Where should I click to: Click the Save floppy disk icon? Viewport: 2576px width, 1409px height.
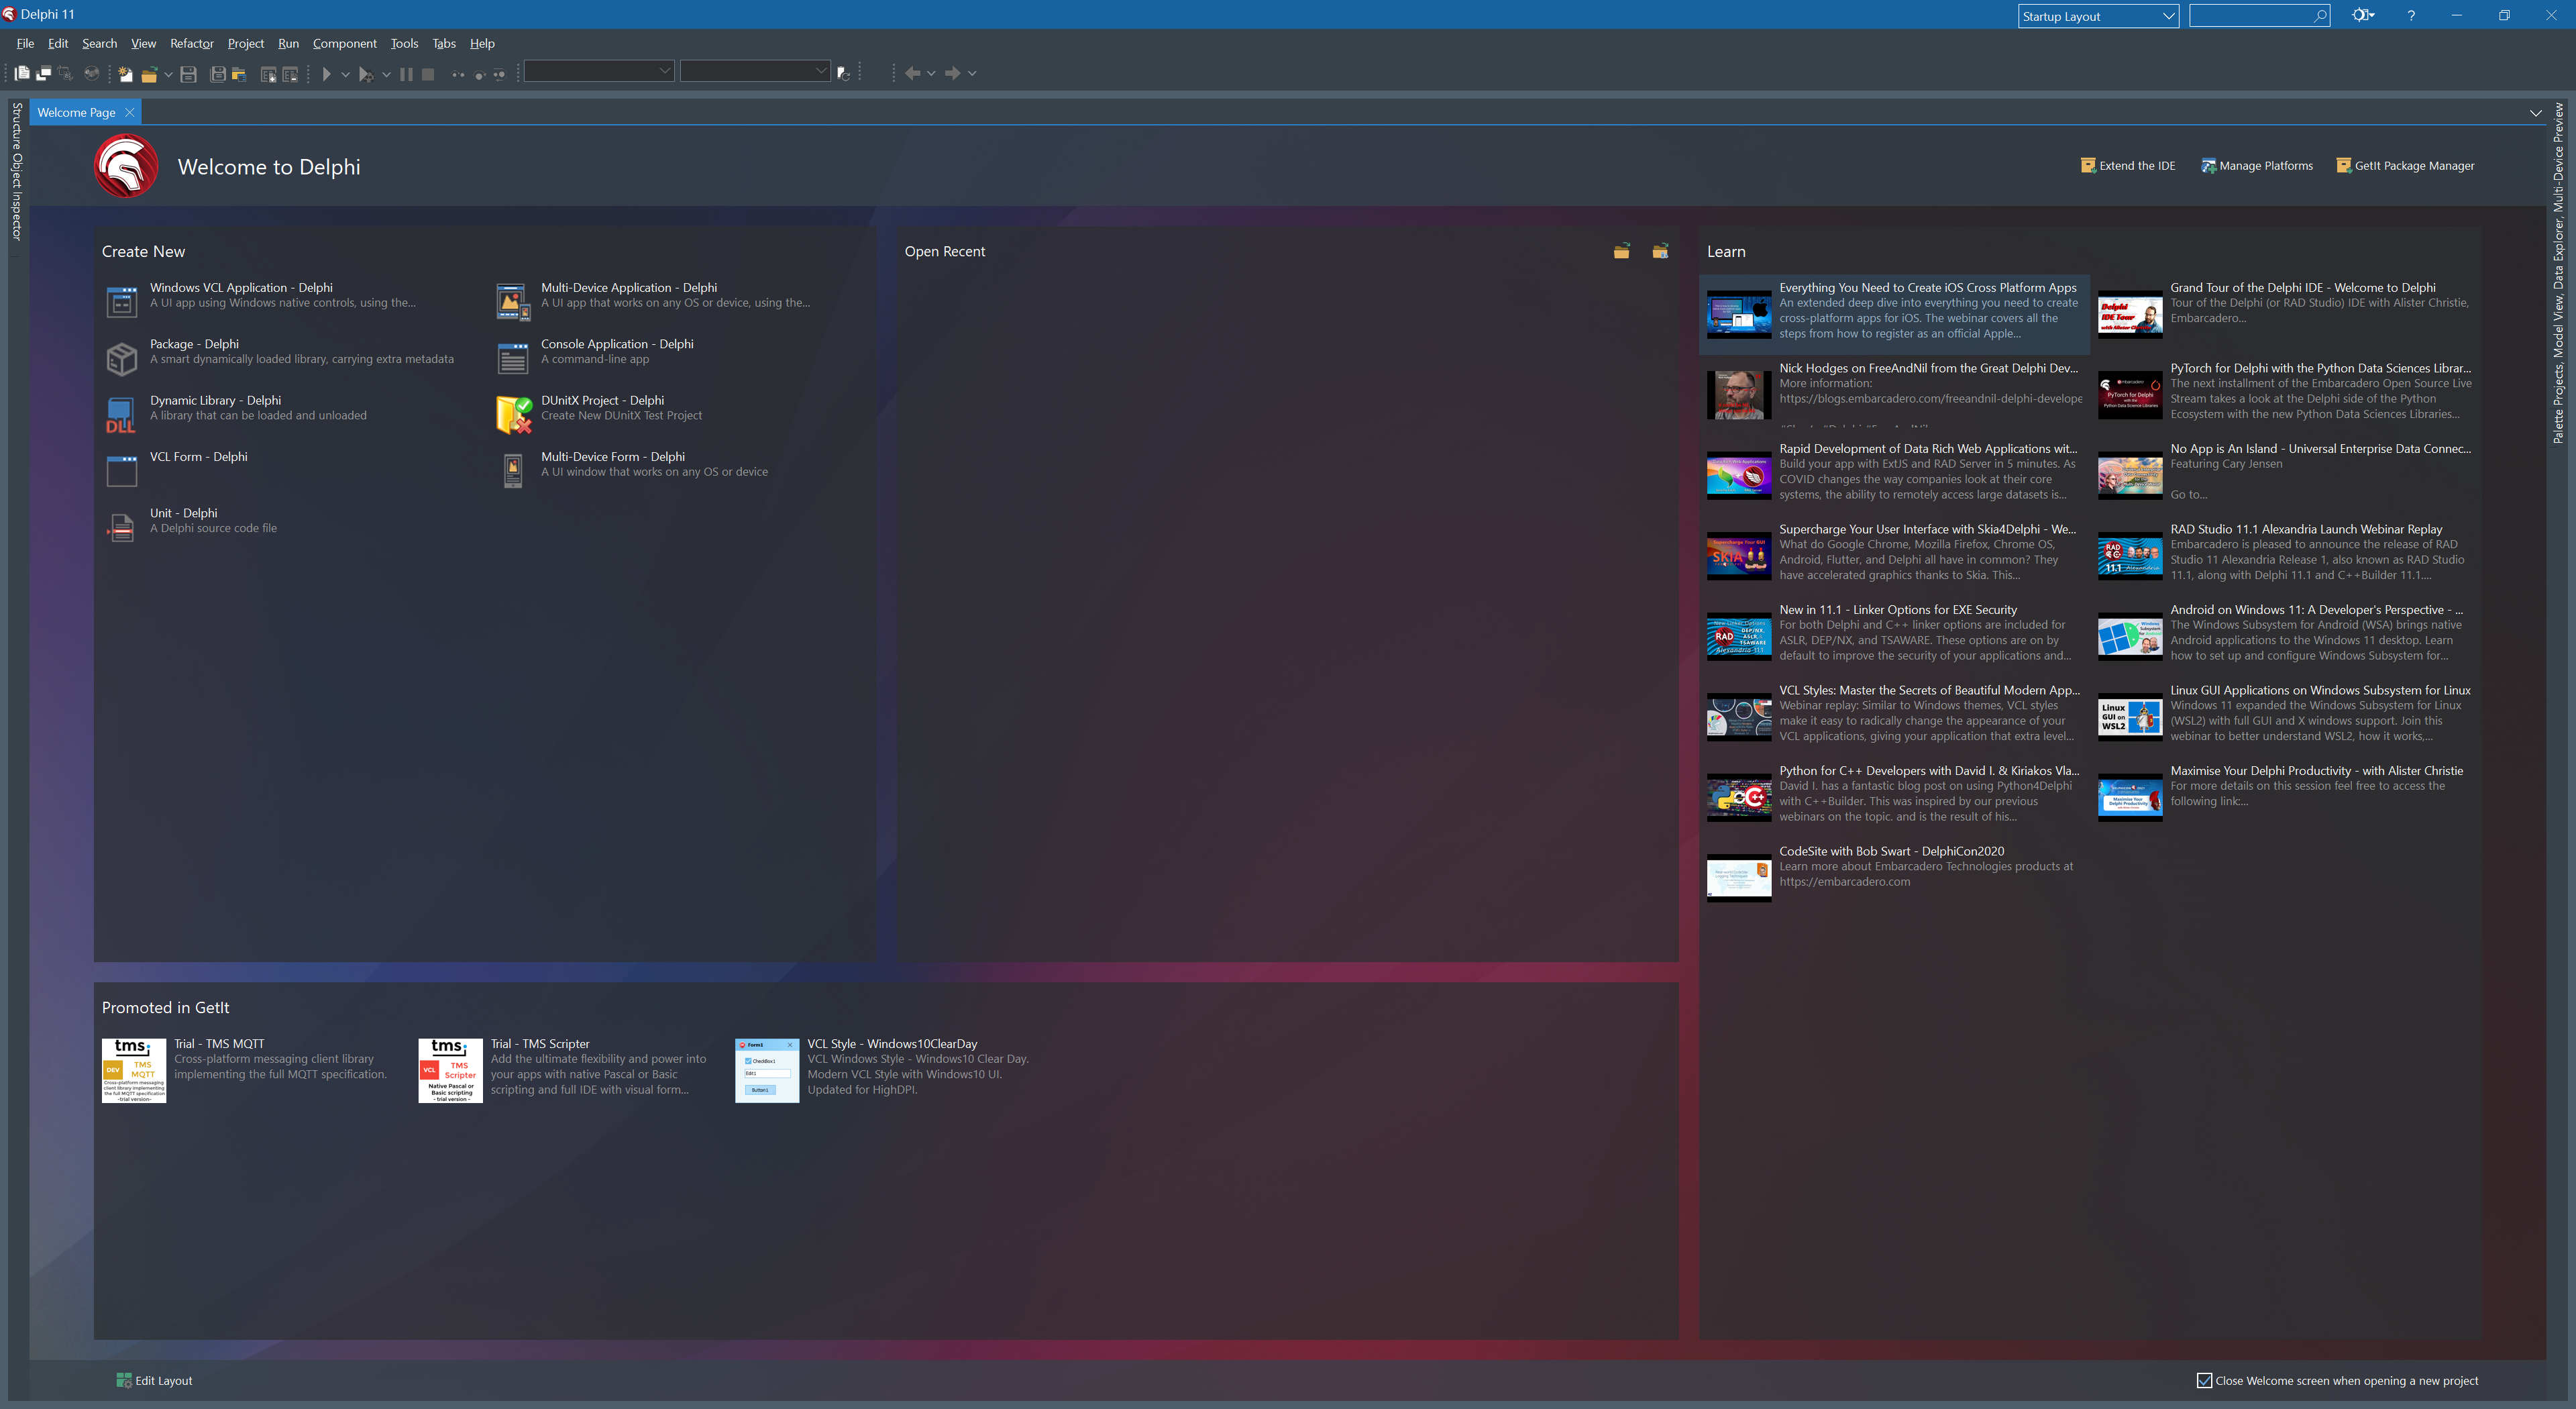coord(188,74)
